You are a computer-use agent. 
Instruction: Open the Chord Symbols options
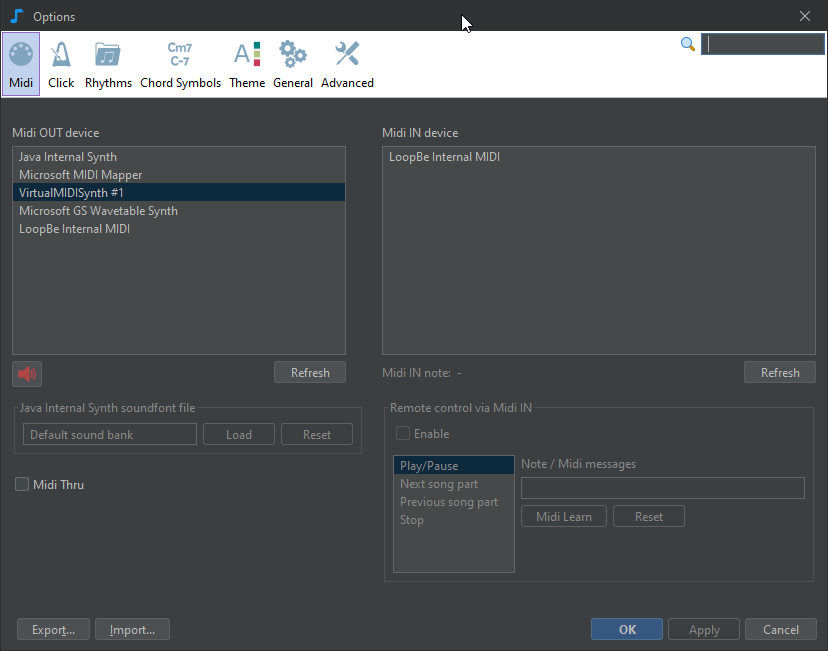(180, 64)
